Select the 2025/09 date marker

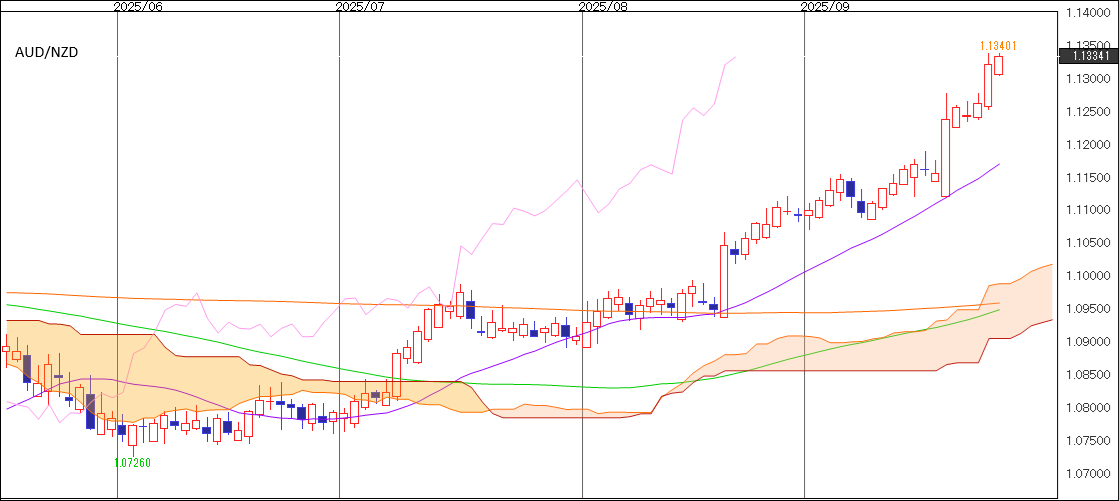[x=825, y=6]
